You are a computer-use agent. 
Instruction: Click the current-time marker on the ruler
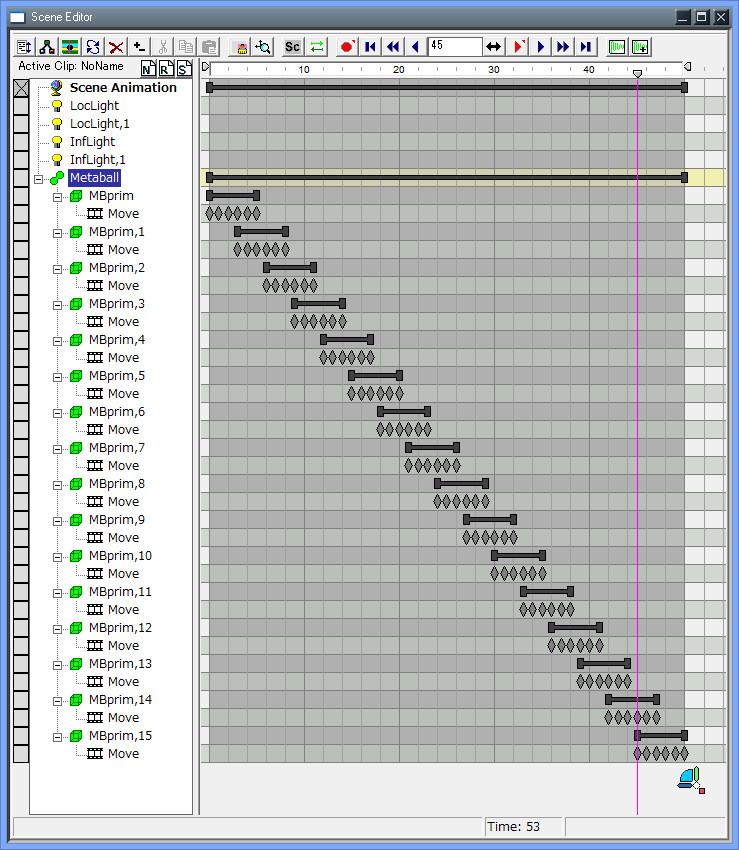click(x=638, y=73)
